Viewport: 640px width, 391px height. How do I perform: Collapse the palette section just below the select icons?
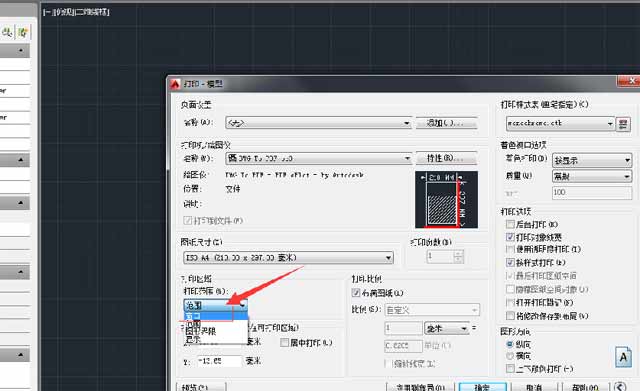tap(20, 51)
